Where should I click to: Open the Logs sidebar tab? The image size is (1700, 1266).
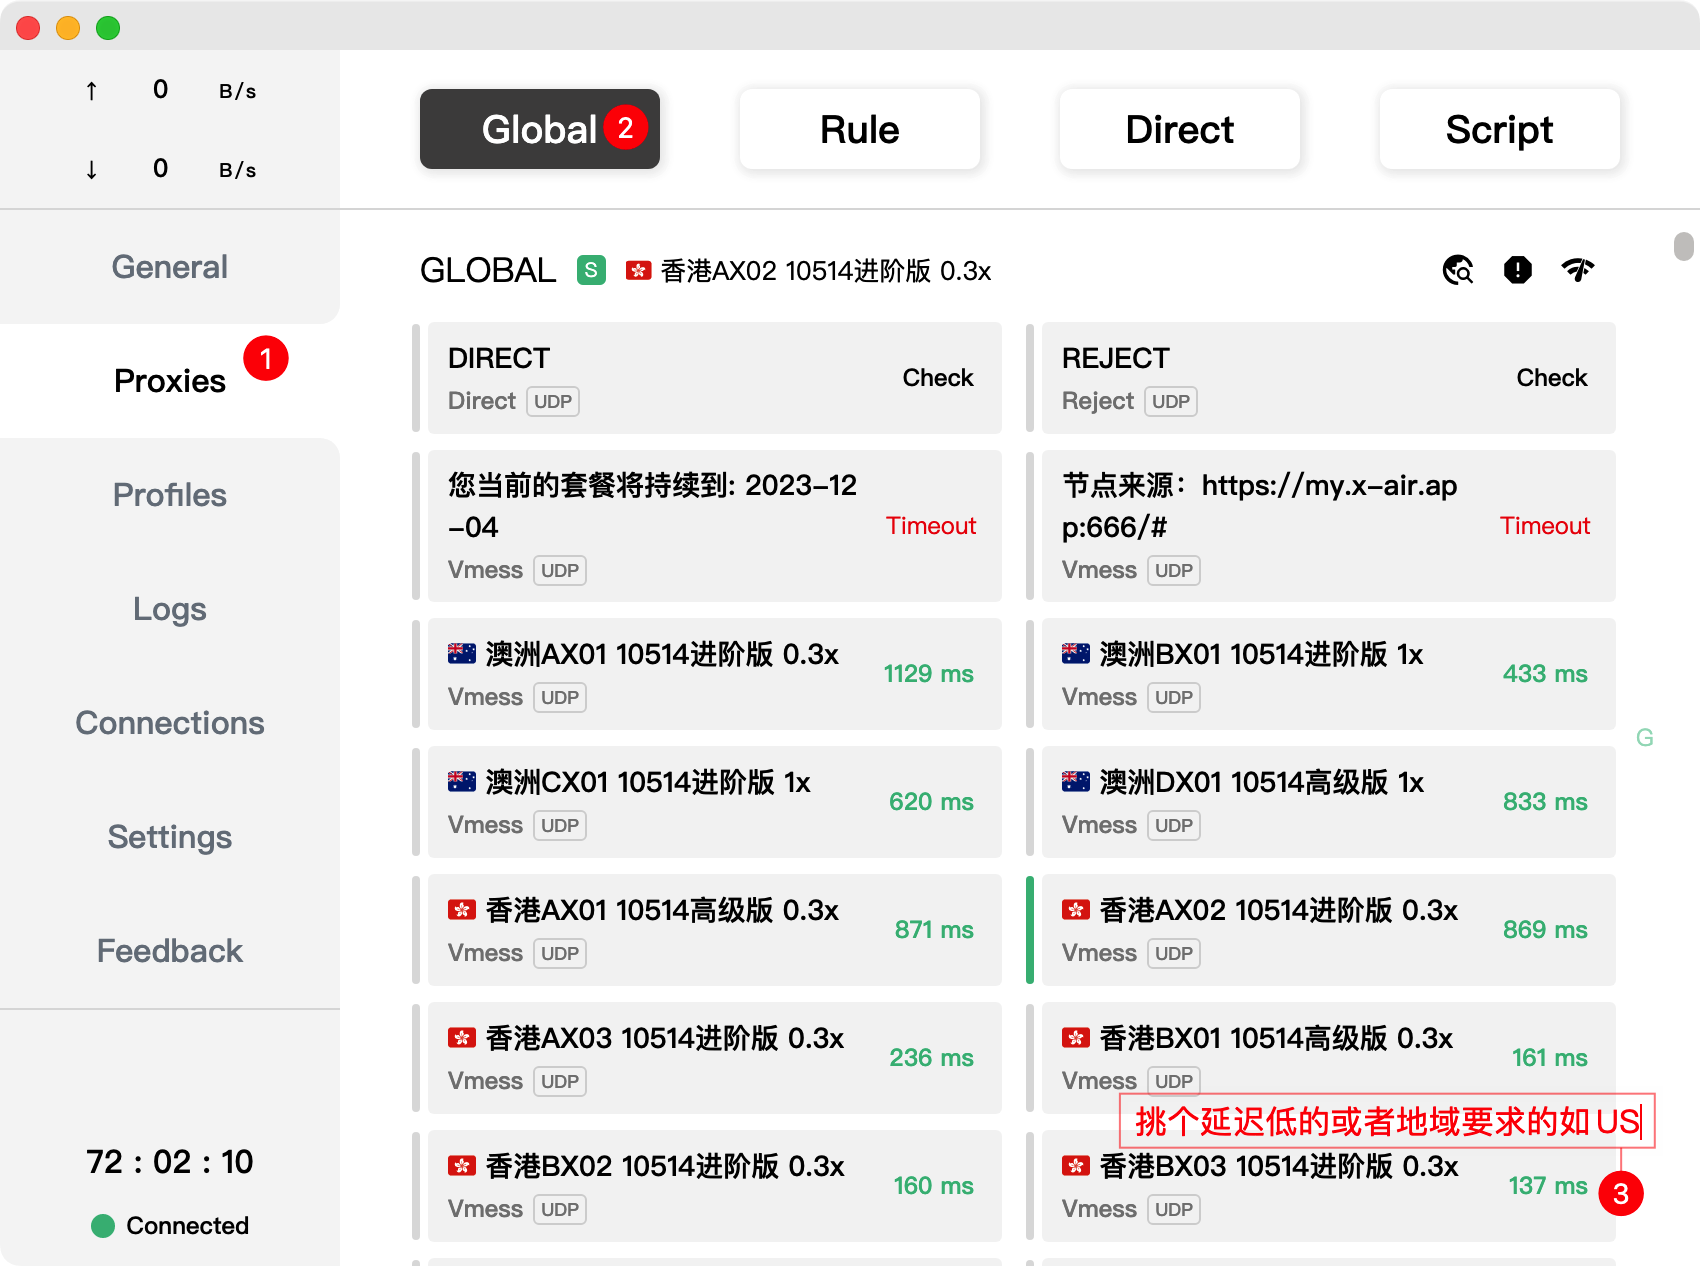click(170, 609)
